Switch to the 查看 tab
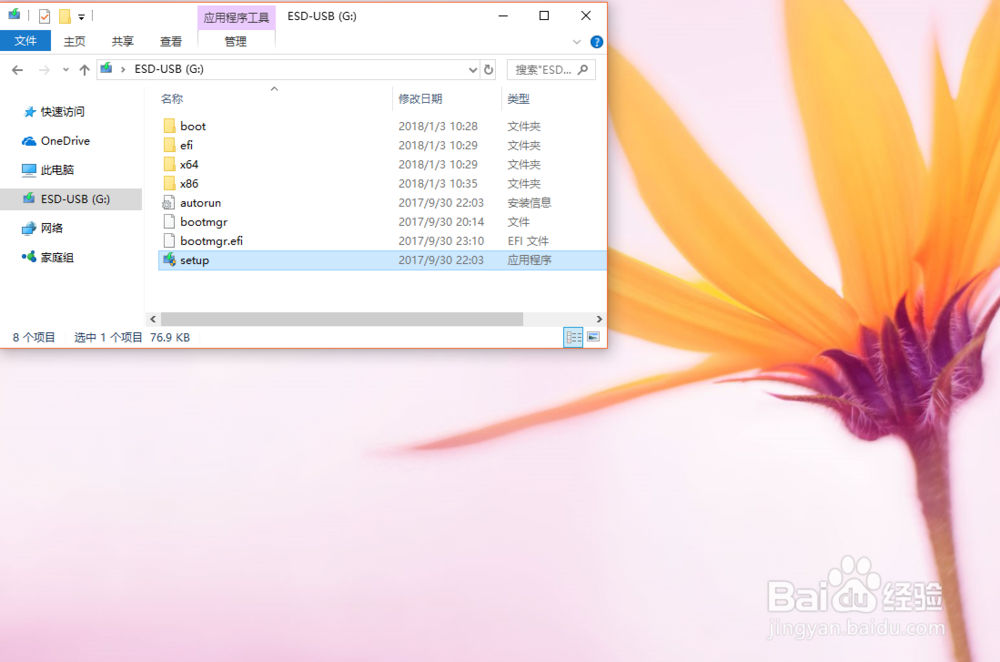 coord(170,41)
